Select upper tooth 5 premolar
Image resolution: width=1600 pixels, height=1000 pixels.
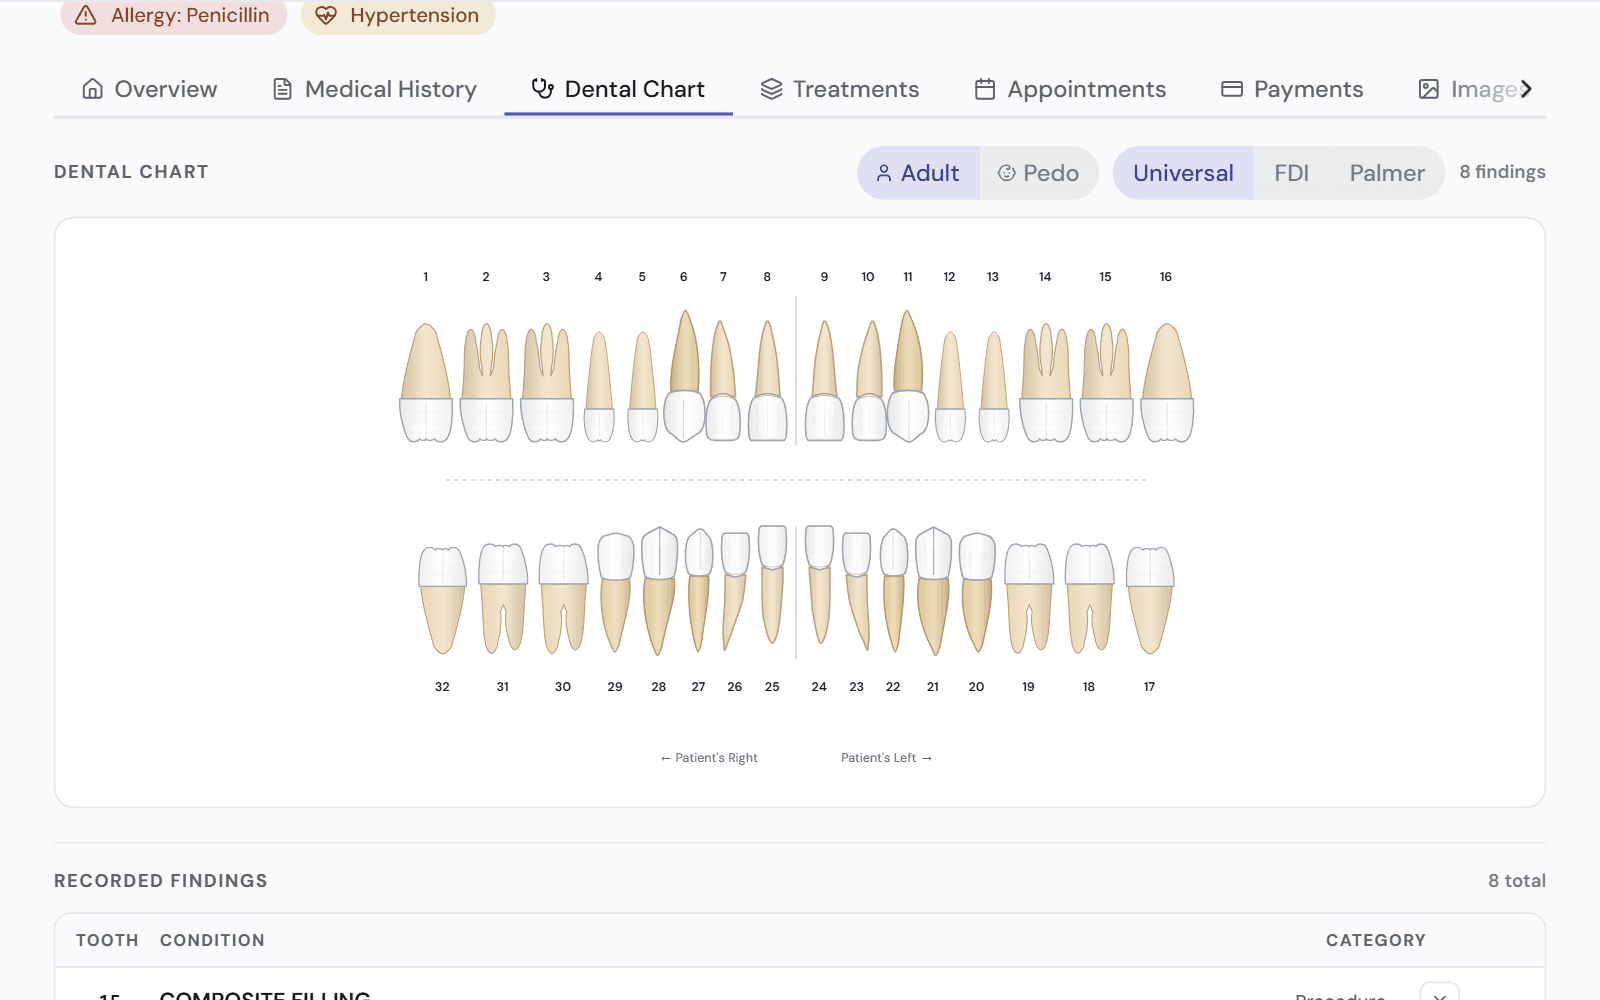click(643, 386)
